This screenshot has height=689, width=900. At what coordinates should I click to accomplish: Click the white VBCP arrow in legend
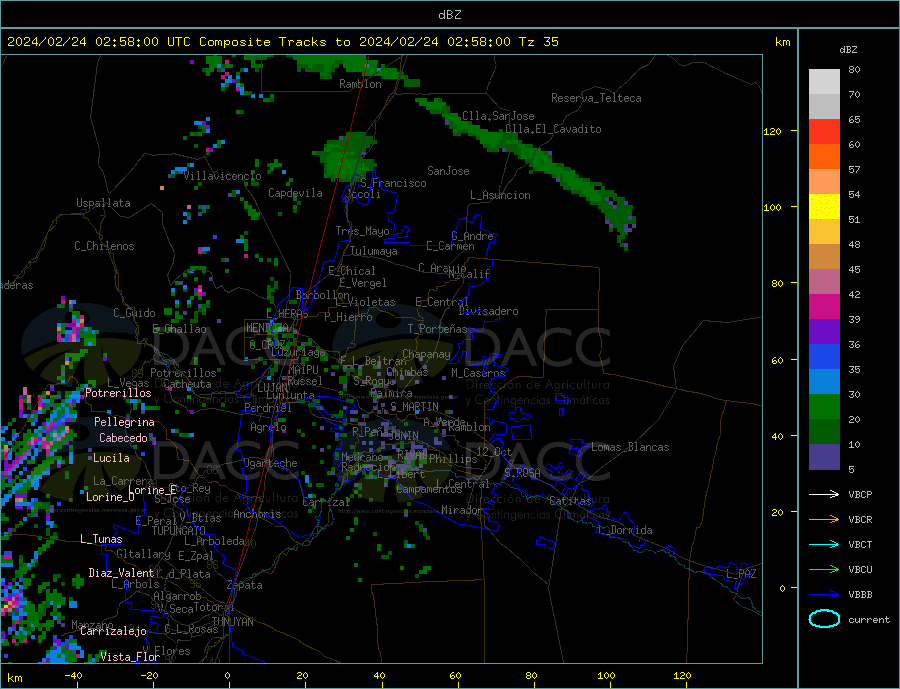click(x=824, y=494)
